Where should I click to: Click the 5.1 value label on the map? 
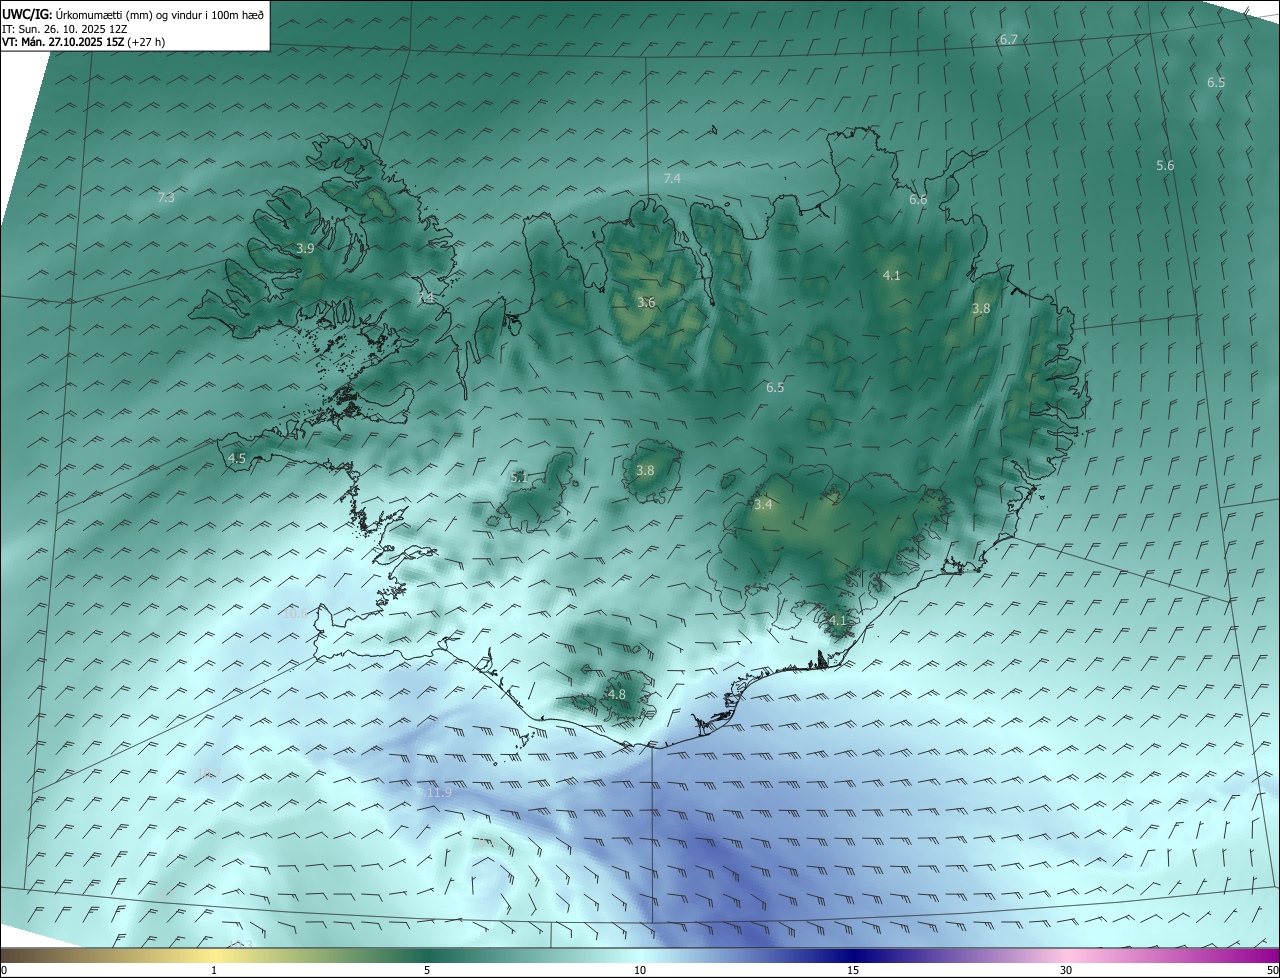(519, 478)
